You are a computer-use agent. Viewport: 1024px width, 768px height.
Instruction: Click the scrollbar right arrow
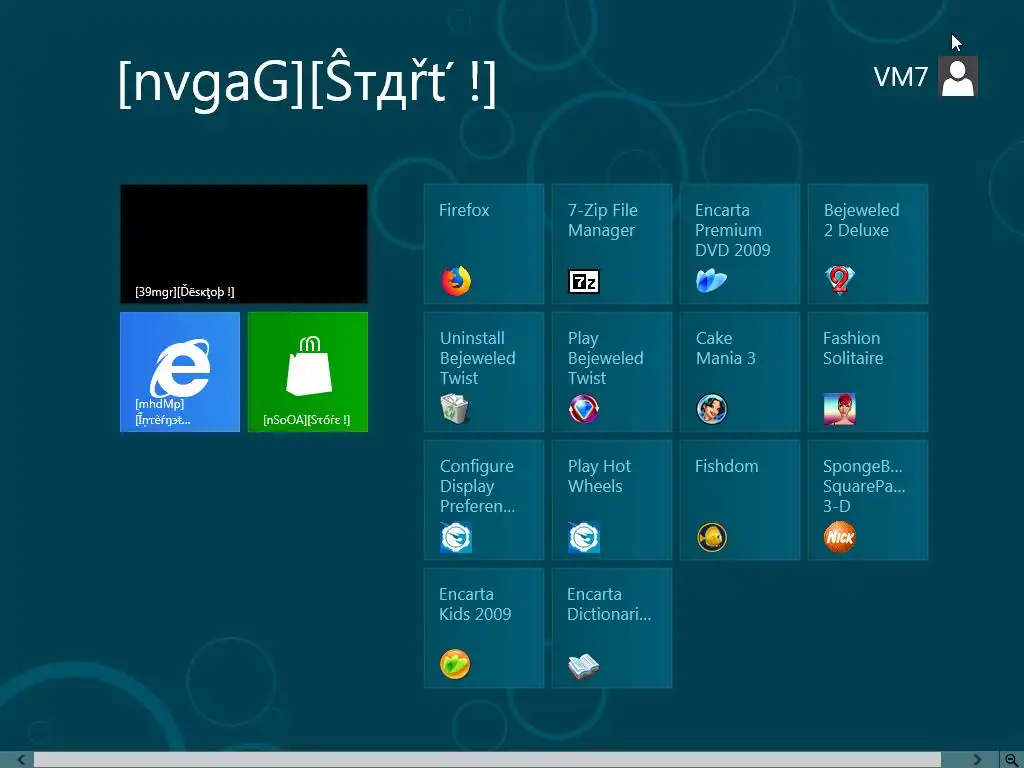pos(977,760)
